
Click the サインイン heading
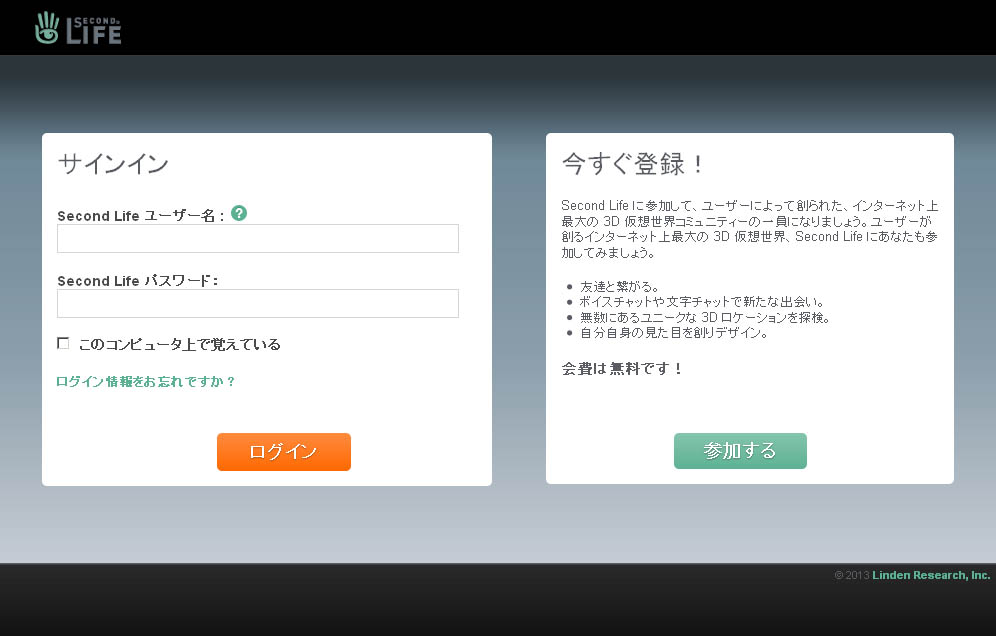113,164
